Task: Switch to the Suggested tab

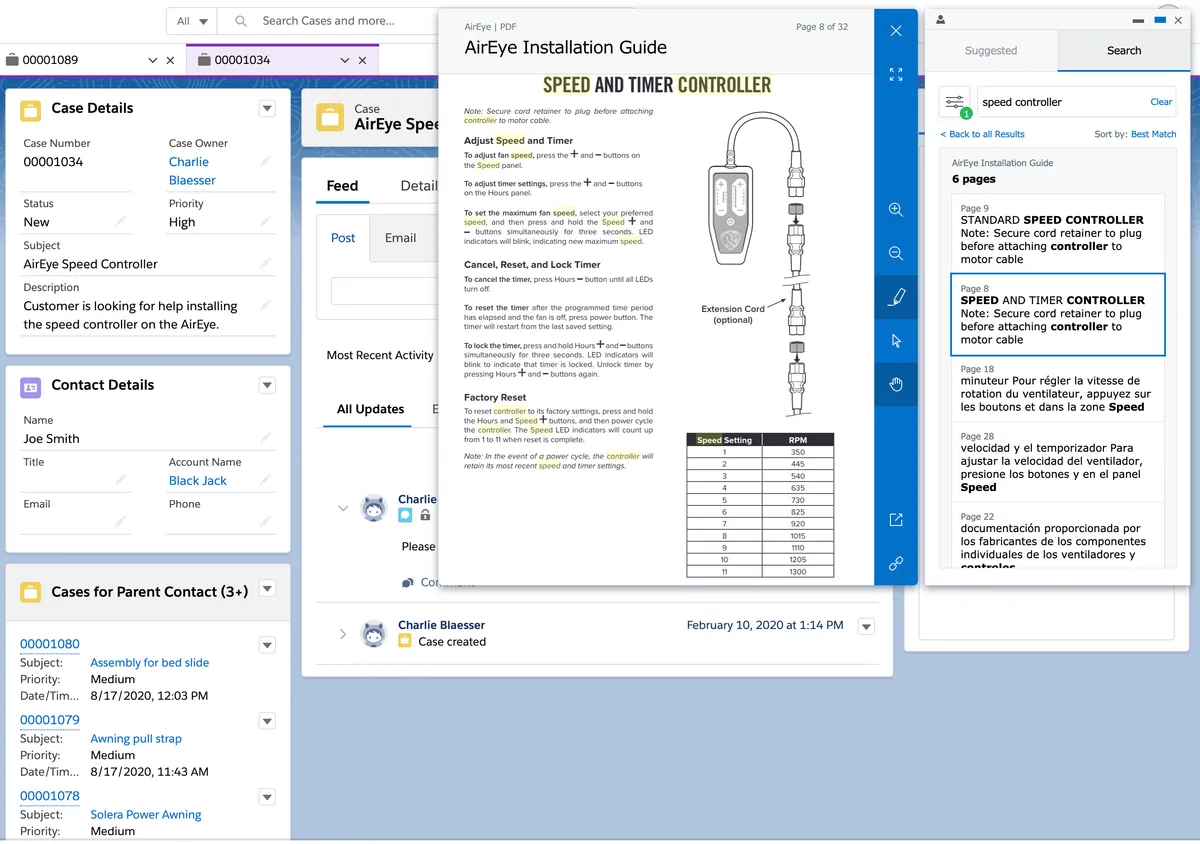Action: [x=991, y=50]
